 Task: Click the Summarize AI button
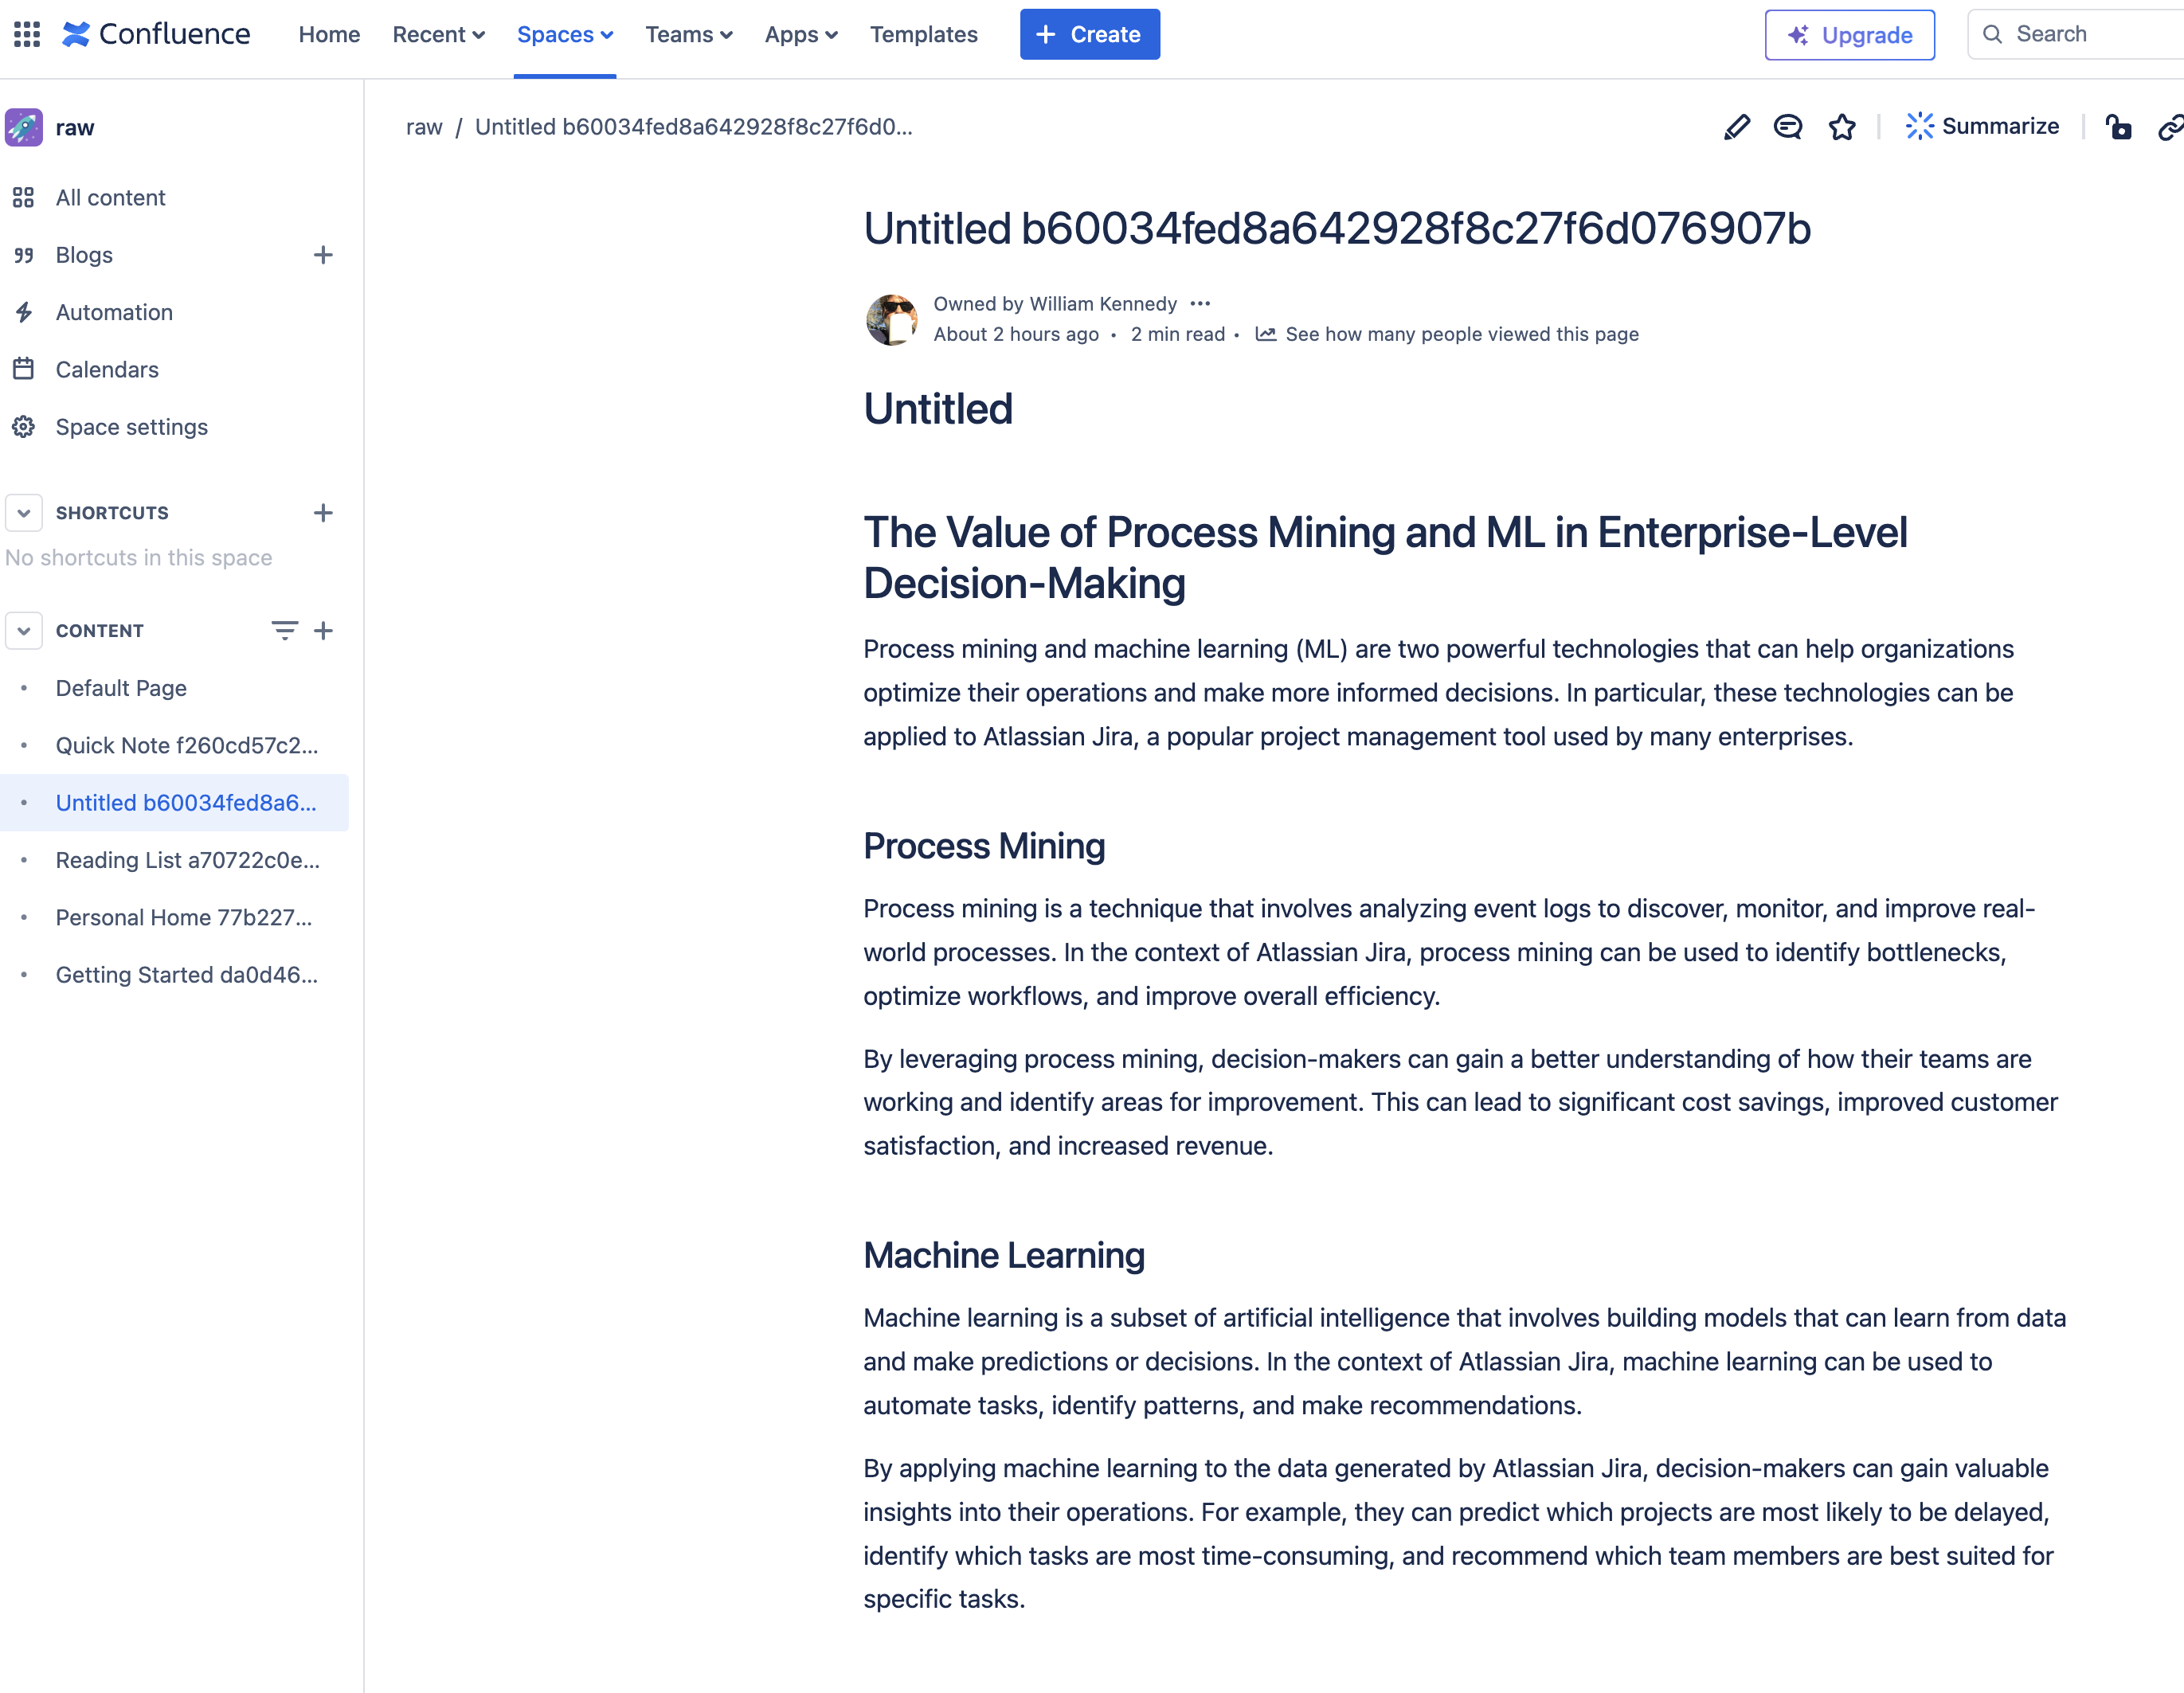click(1983, 127)
